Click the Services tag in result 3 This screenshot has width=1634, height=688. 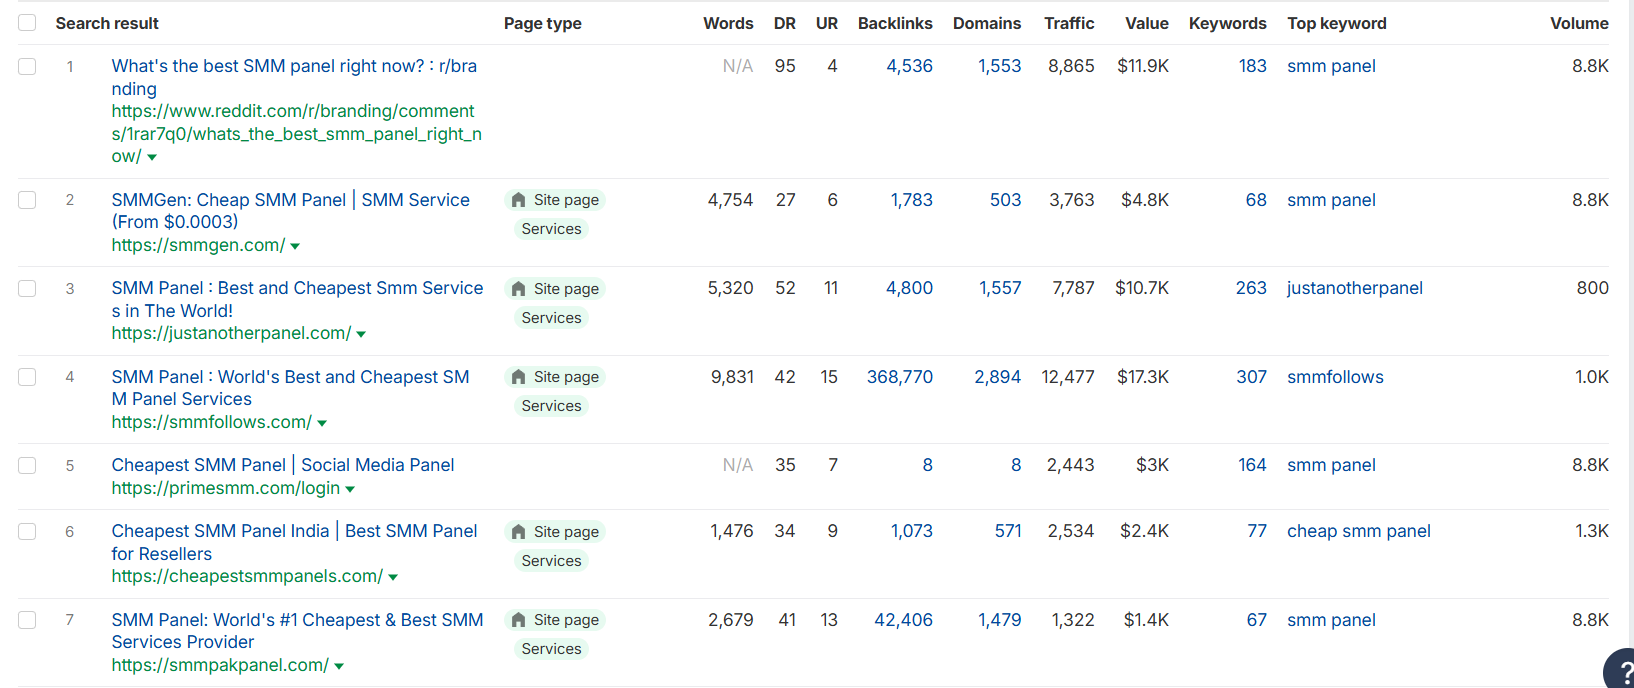[551, 318]
